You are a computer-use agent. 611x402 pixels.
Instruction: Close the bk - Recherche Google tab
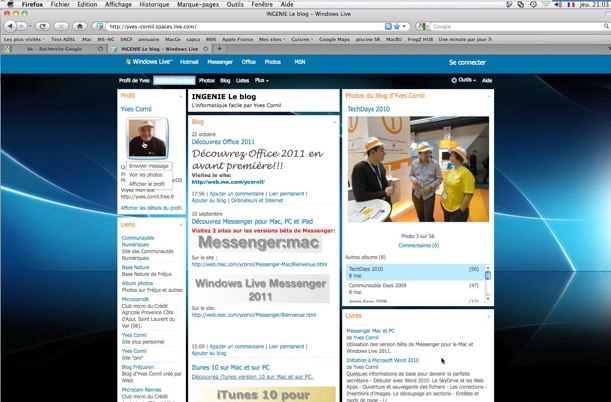100,49
